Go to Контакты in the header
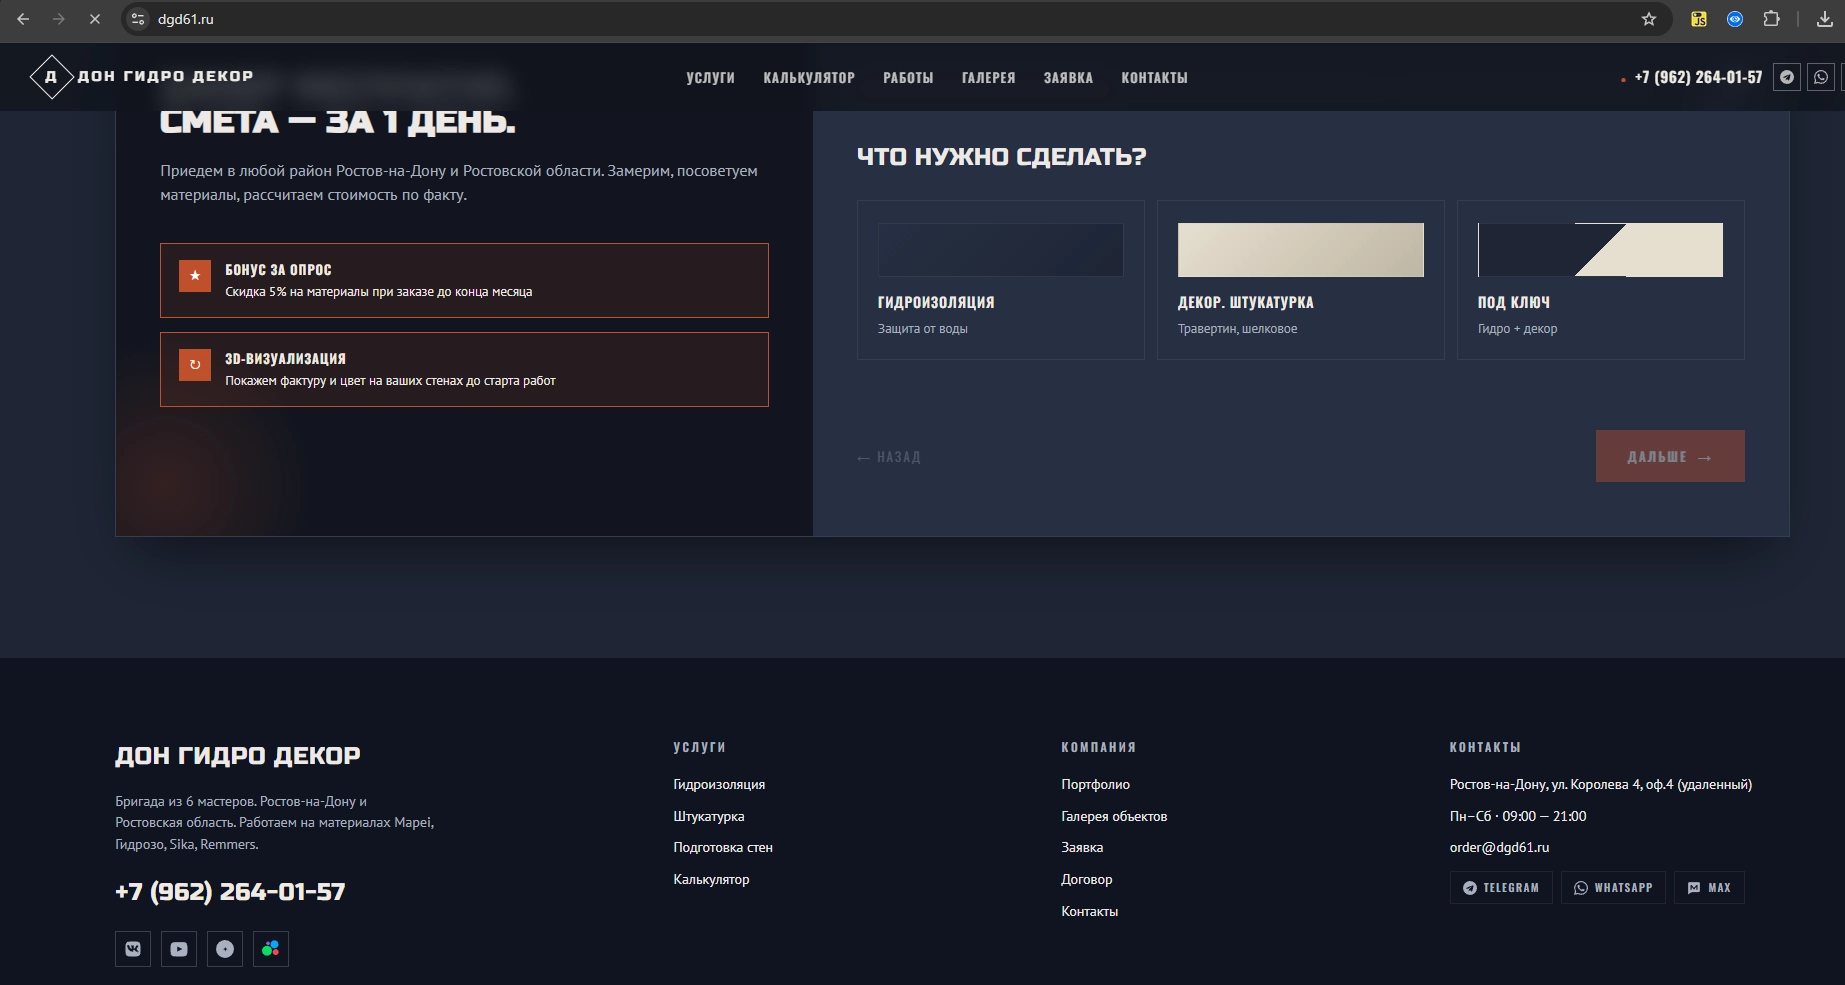The height and width of the screenshot is (985, 1845). [x=1154, y=78]
